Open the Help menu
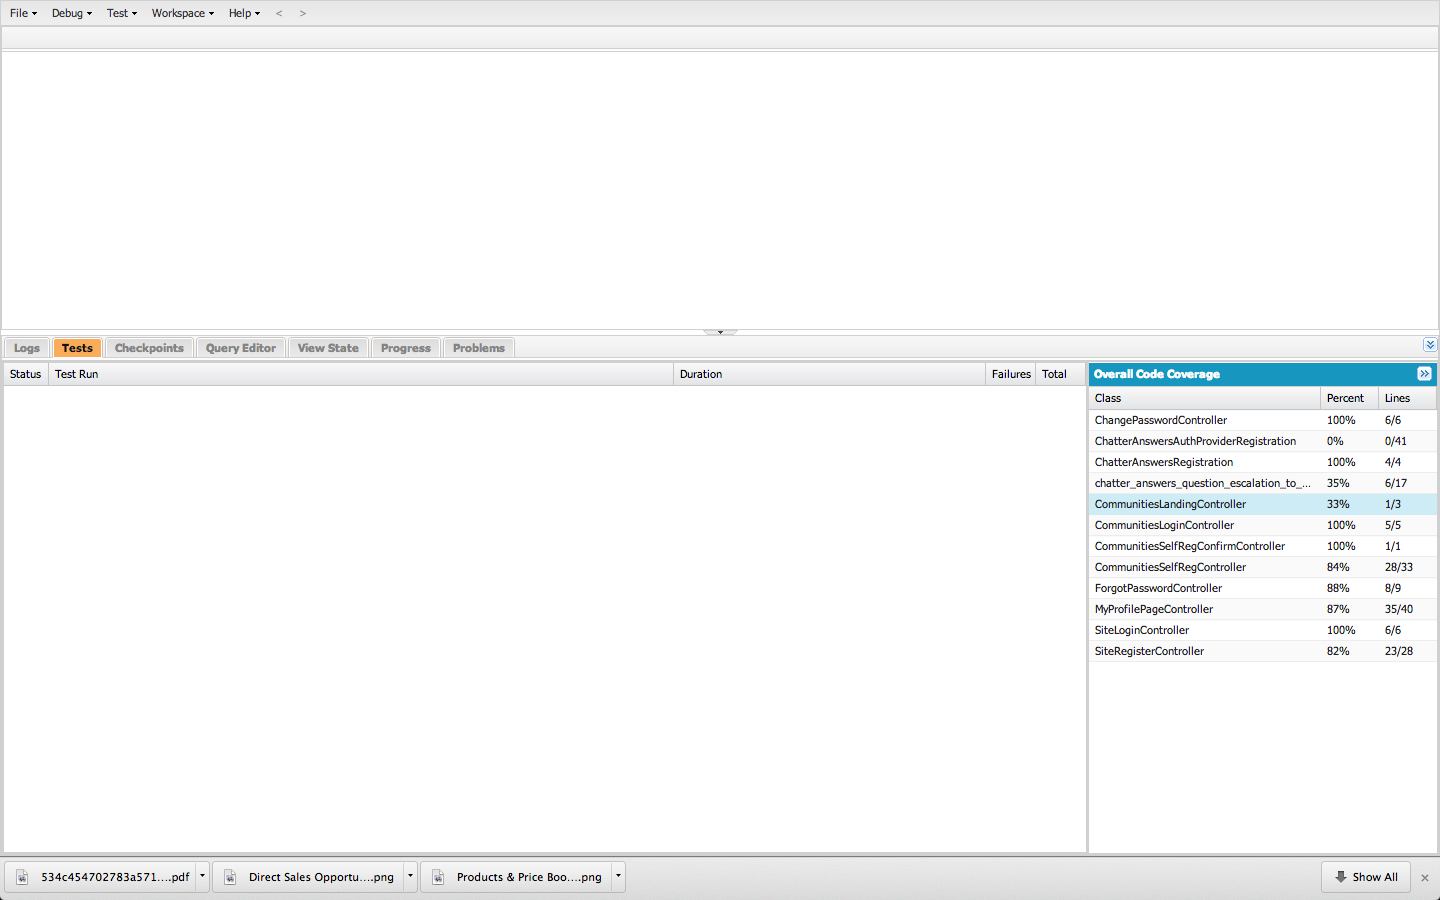Image resolution: width=1440 pixels, height=900 pixels. point(244,13)
